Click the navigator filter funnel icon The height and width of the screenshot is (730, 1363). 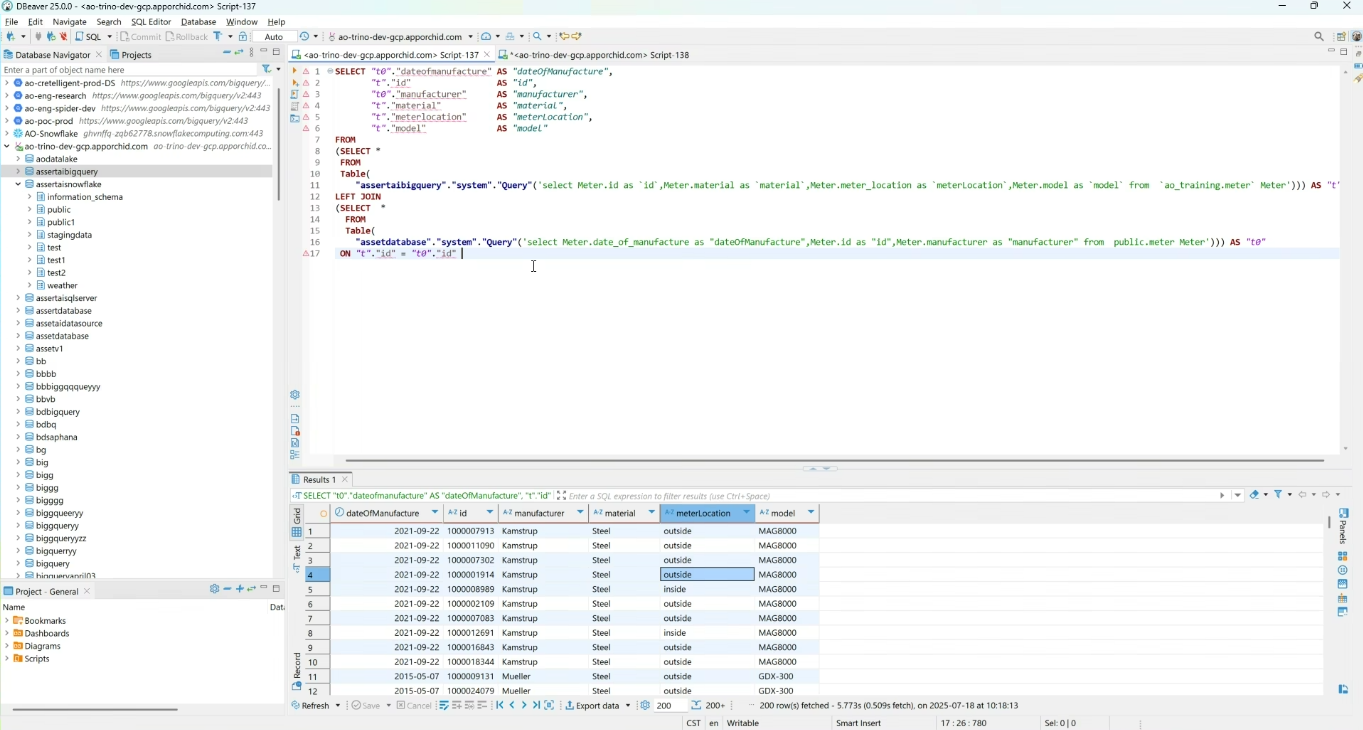click(266, 70)
